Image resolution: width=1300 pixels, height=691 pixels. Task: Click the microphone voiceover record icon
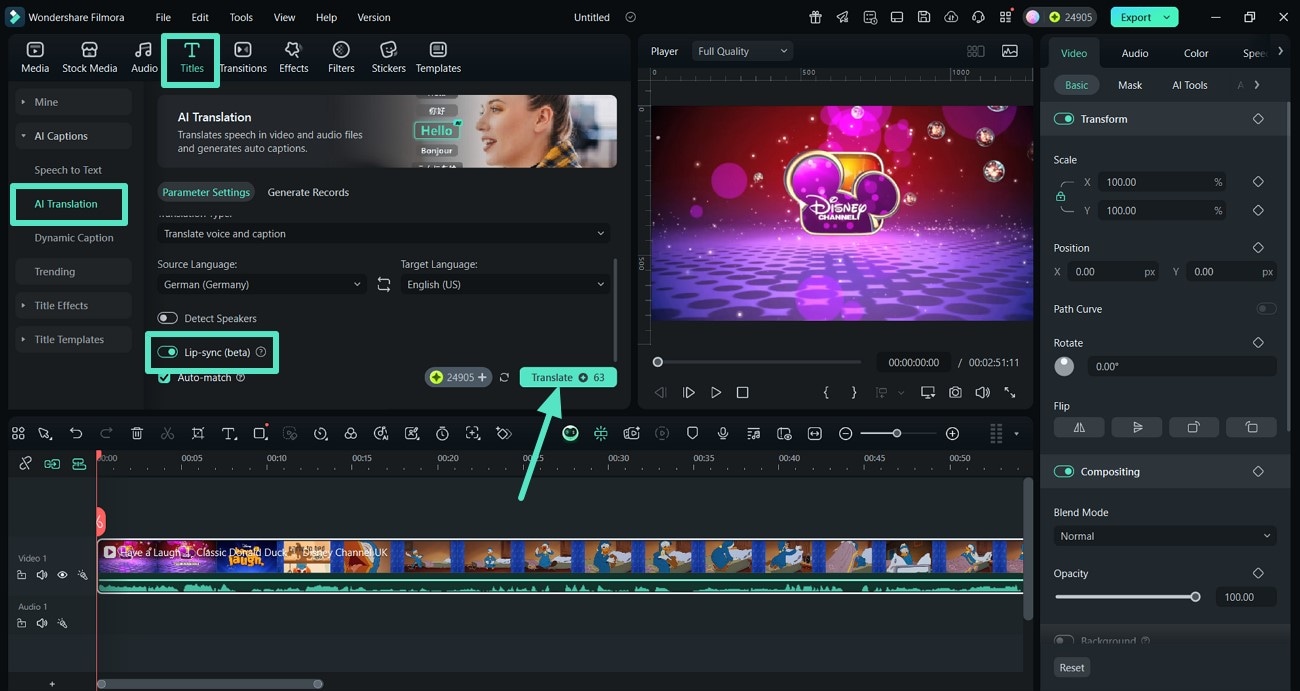pos(723,433)
